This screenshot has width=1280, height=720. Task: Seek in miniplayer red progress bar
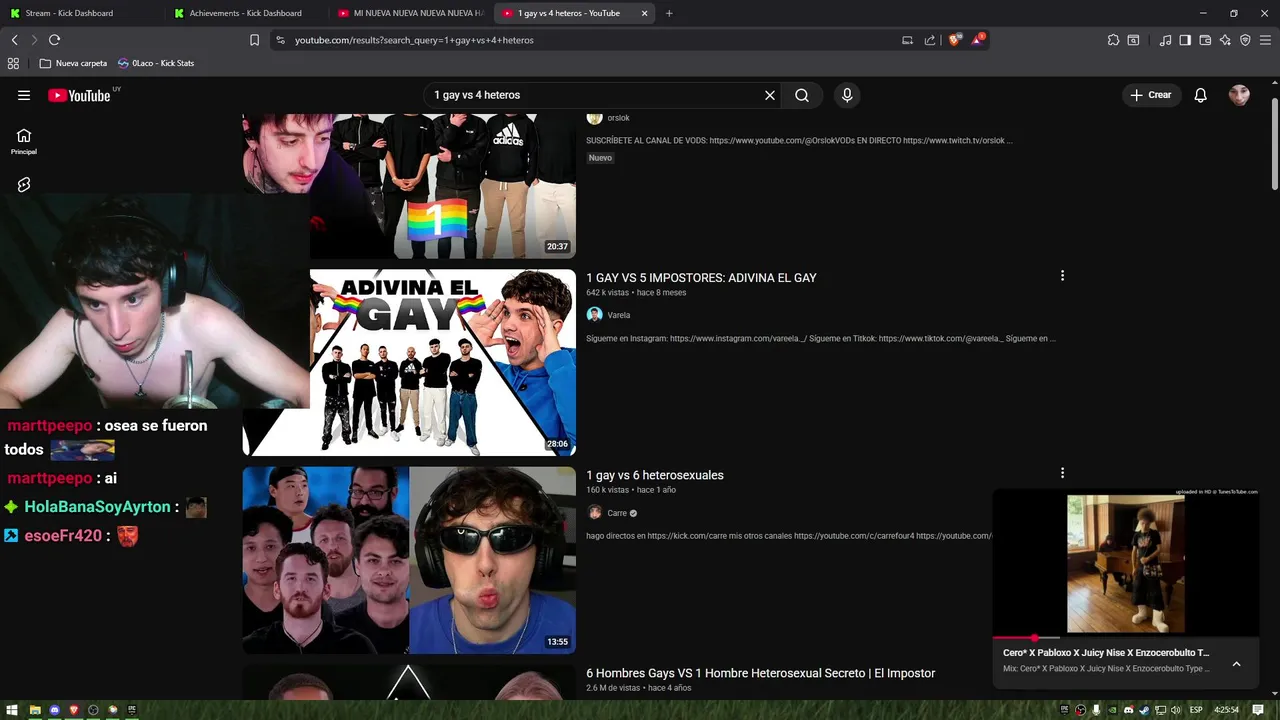1125,637
